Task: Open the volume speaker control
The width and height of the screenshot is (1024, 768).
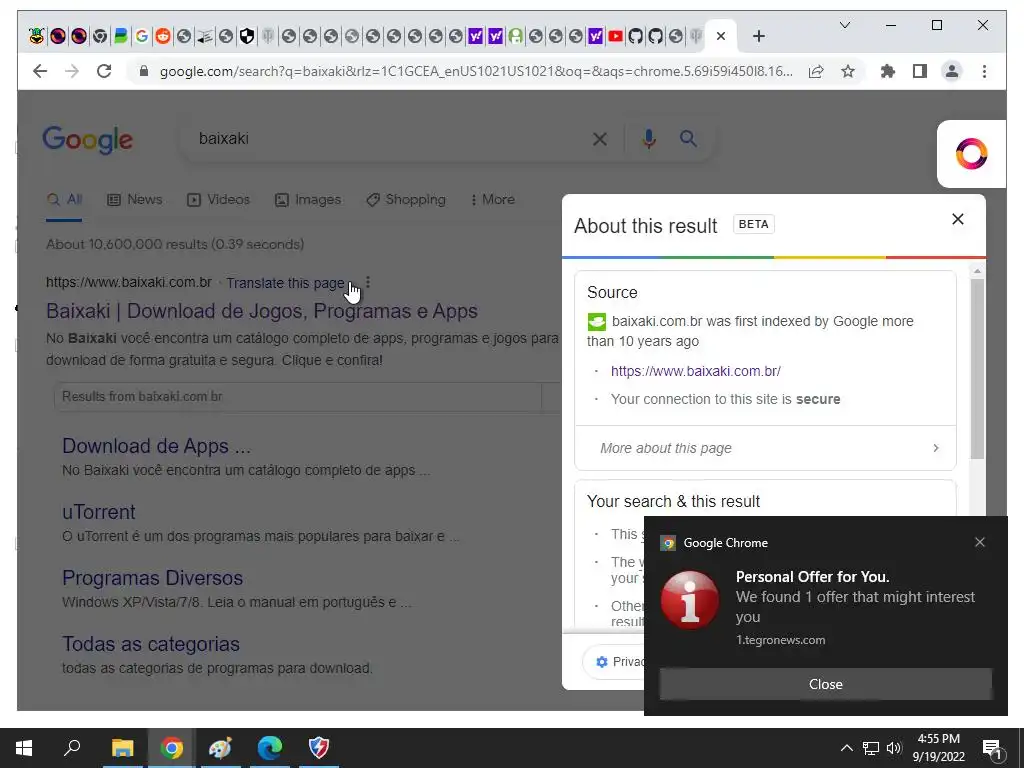Action: pos(894,748)
